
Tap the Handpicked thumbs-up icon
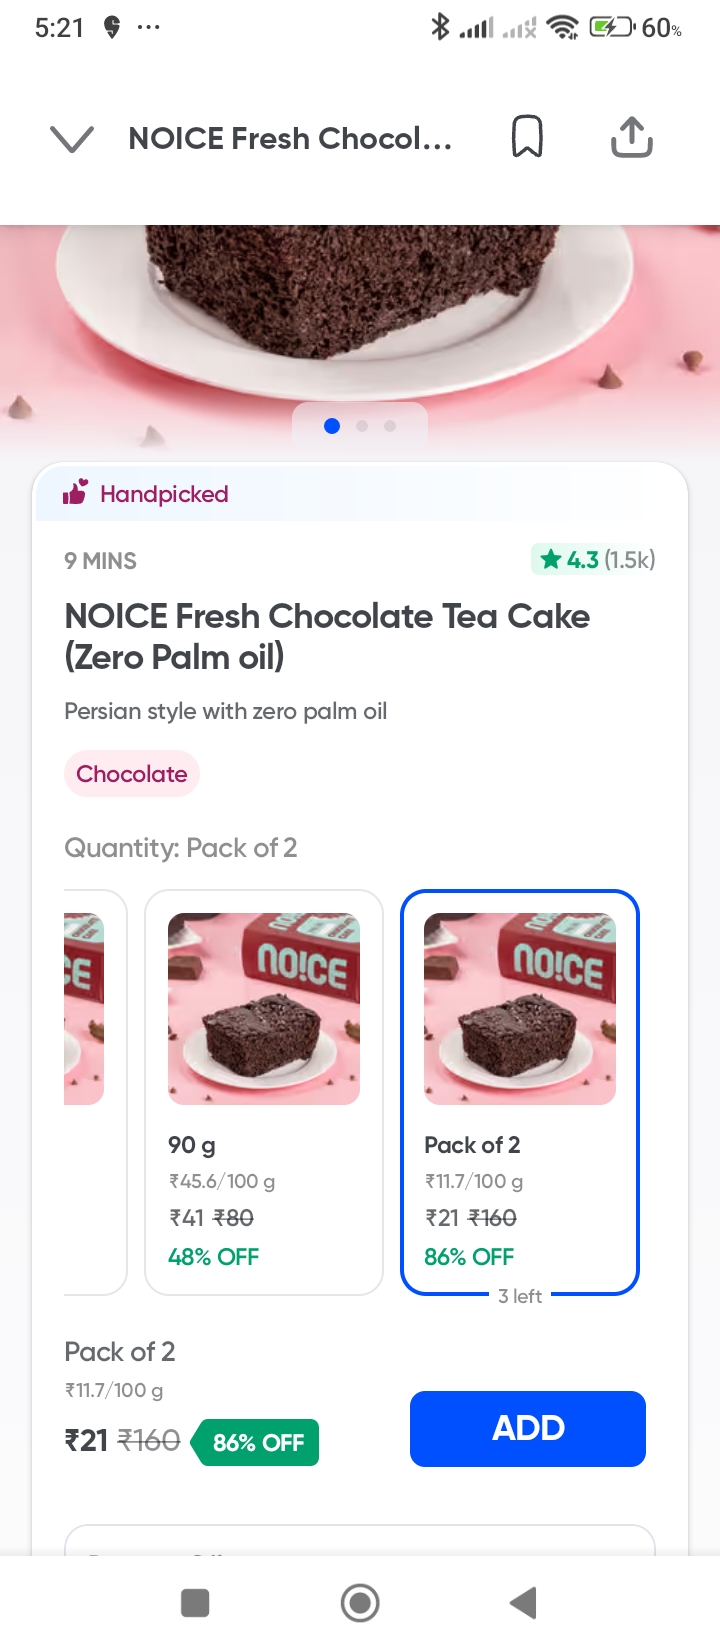[76, 493]
